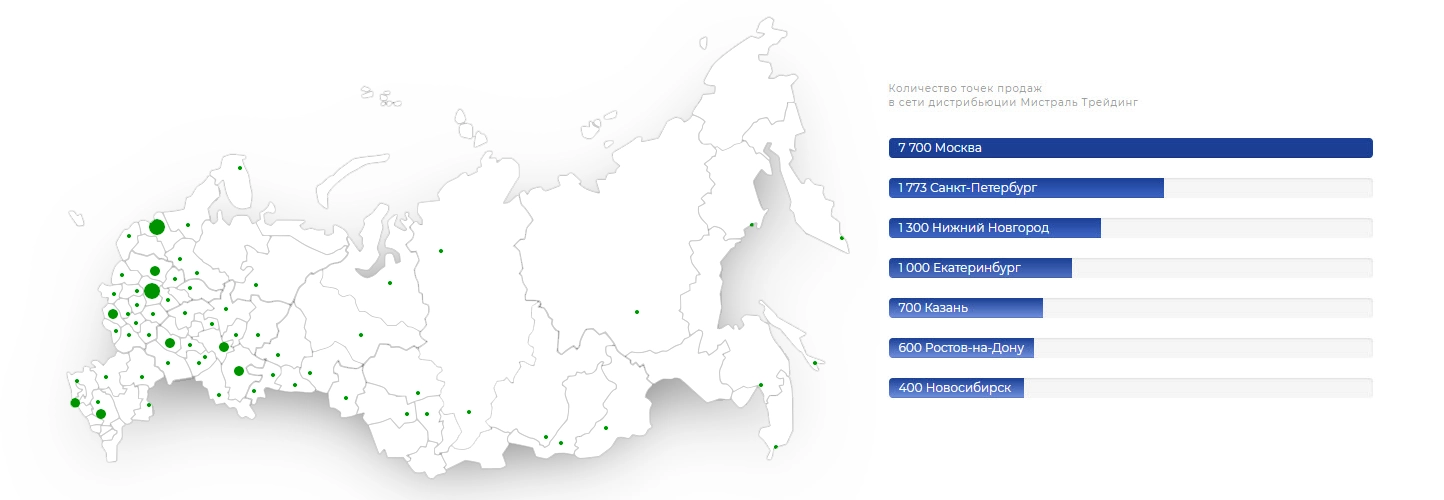Click the Kola Peninsula northern dot
1444x500 pixels.
(x=240, y=168)
